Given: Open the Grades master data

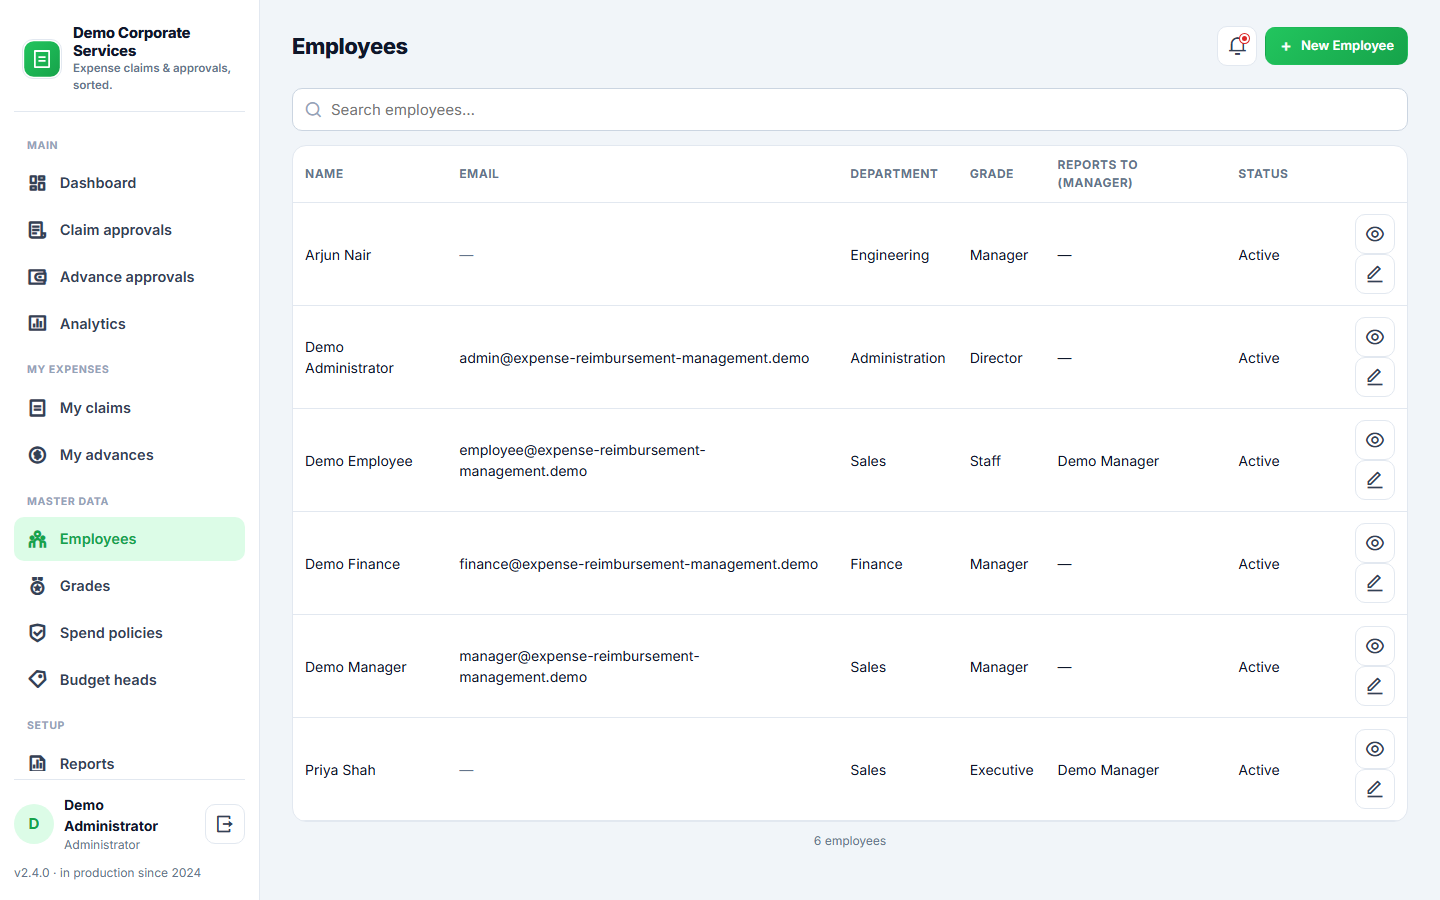Looking at the screenshot, I should 129,586.
